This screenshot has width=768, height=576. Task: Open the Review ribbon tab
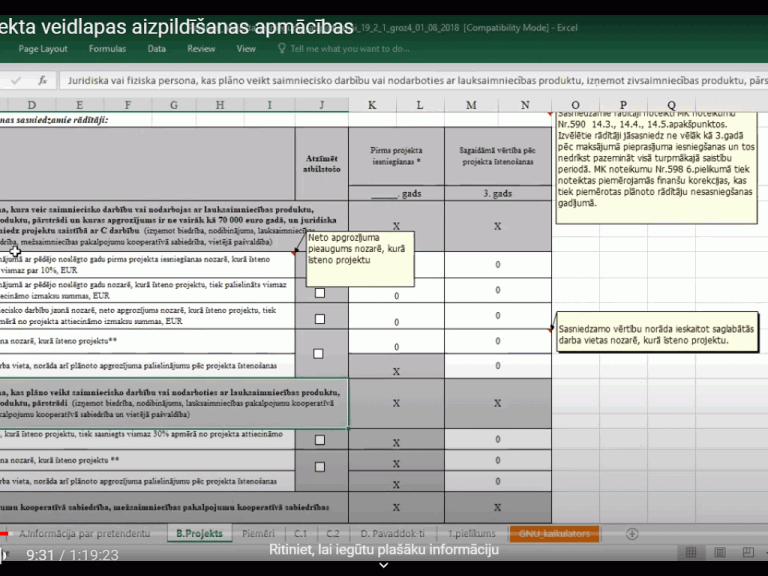coord(201,48)
